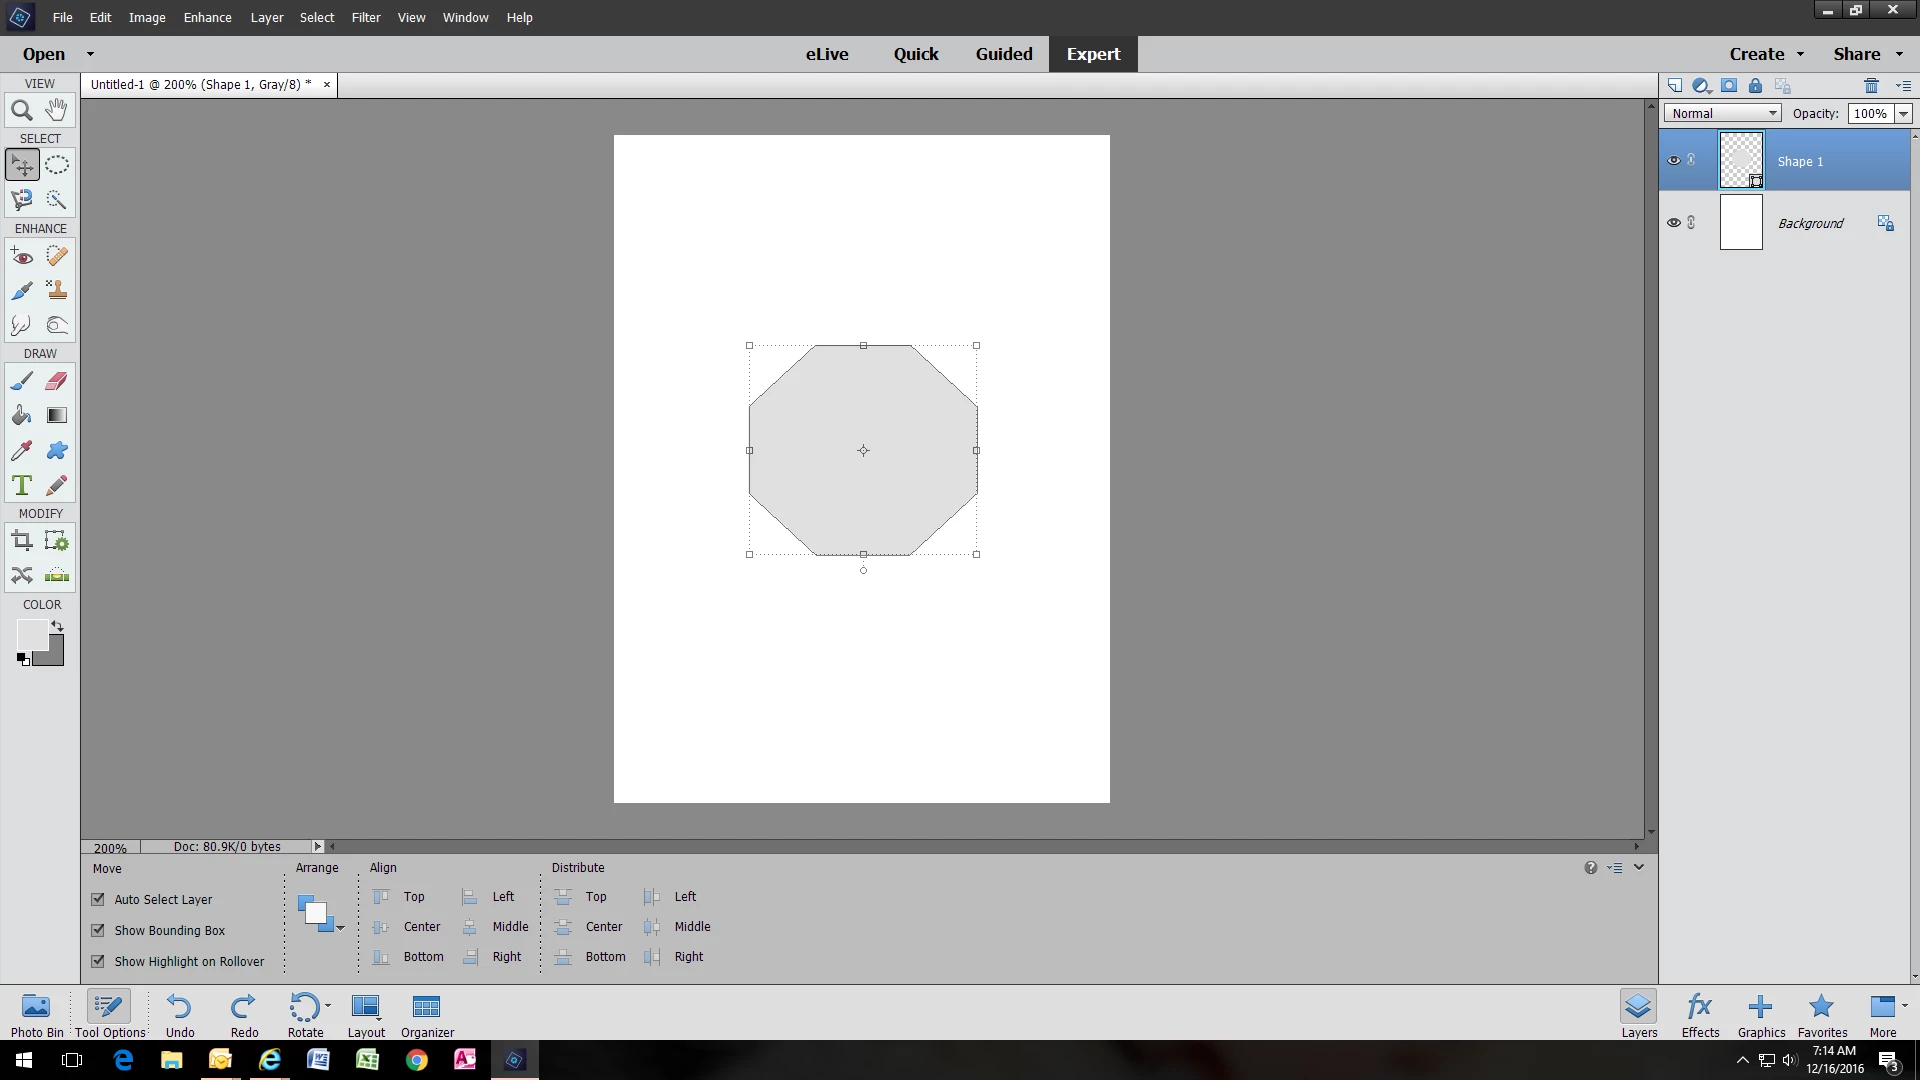Viewport: 1920px width, 1080px height.
Task: Select the Zoom tool
Action: [x=21, y=111]
